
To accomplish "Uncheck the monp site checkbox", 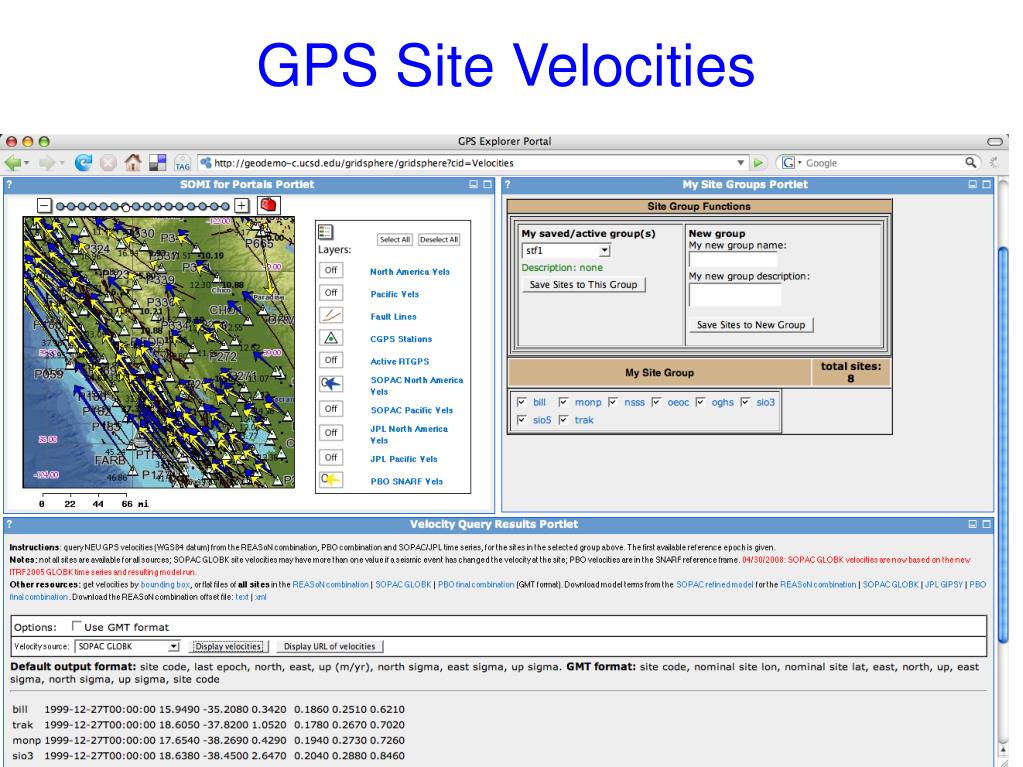I will pos(563,402).
